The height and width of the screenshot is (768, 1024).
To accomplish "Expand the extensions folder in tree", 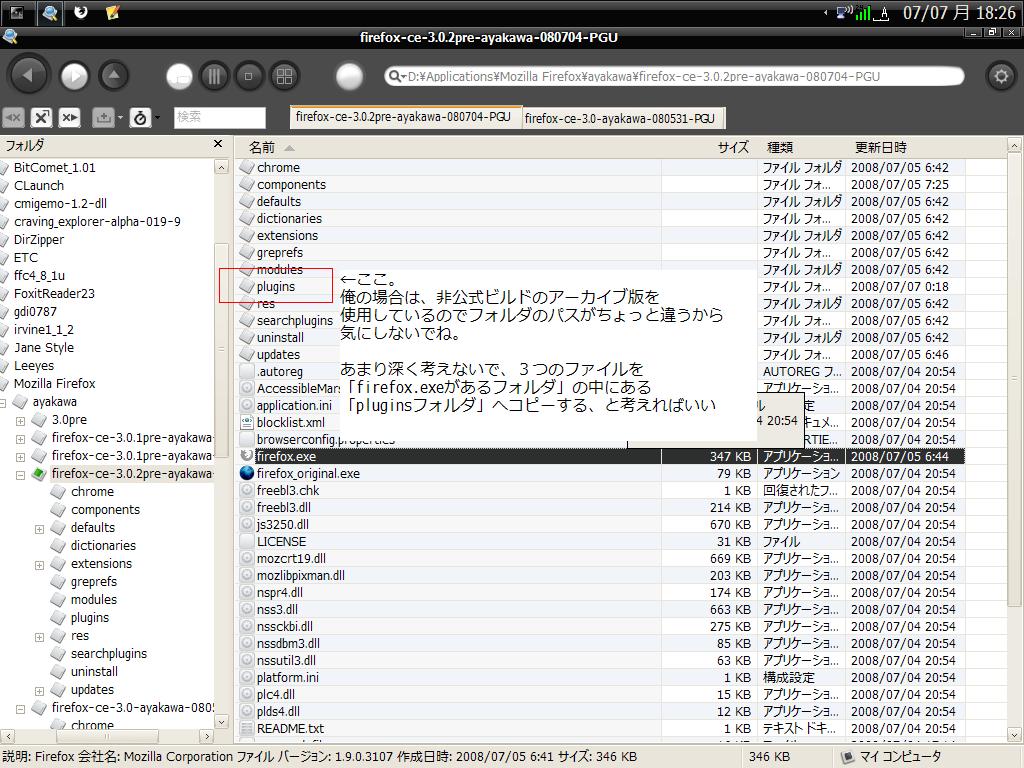I will pyautogui.click(x=39, y=565).
